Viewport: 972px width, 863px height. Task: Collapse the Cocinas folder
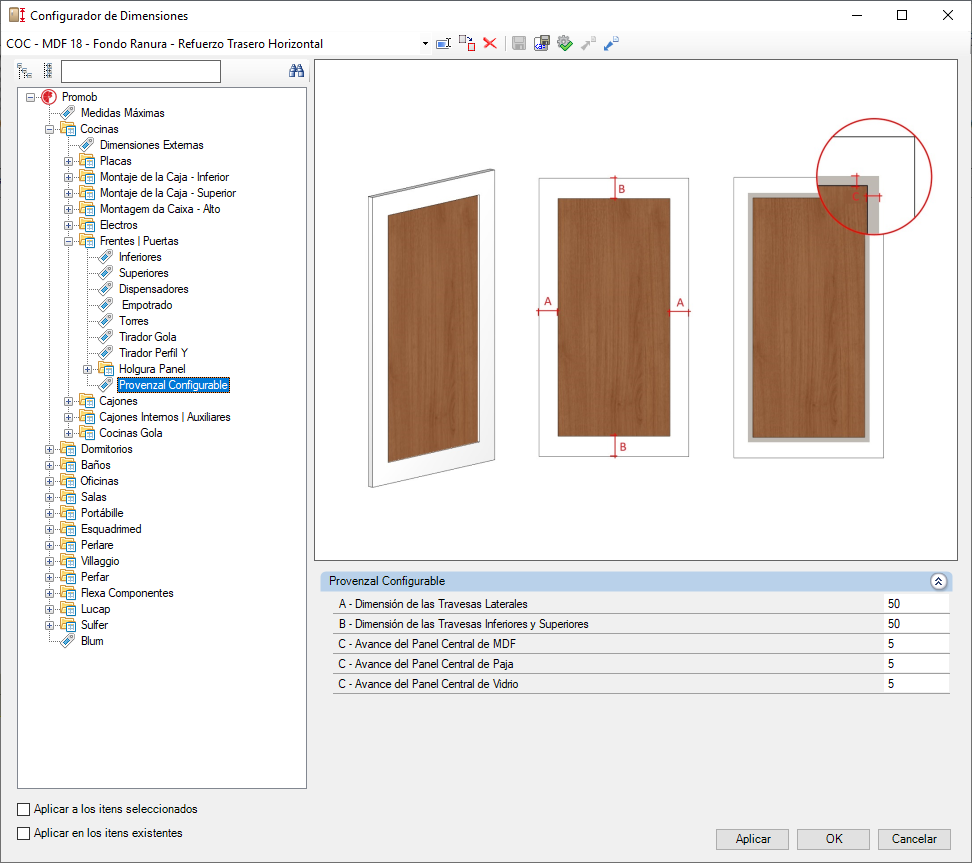pyautogui.click(x=50, y=130)
